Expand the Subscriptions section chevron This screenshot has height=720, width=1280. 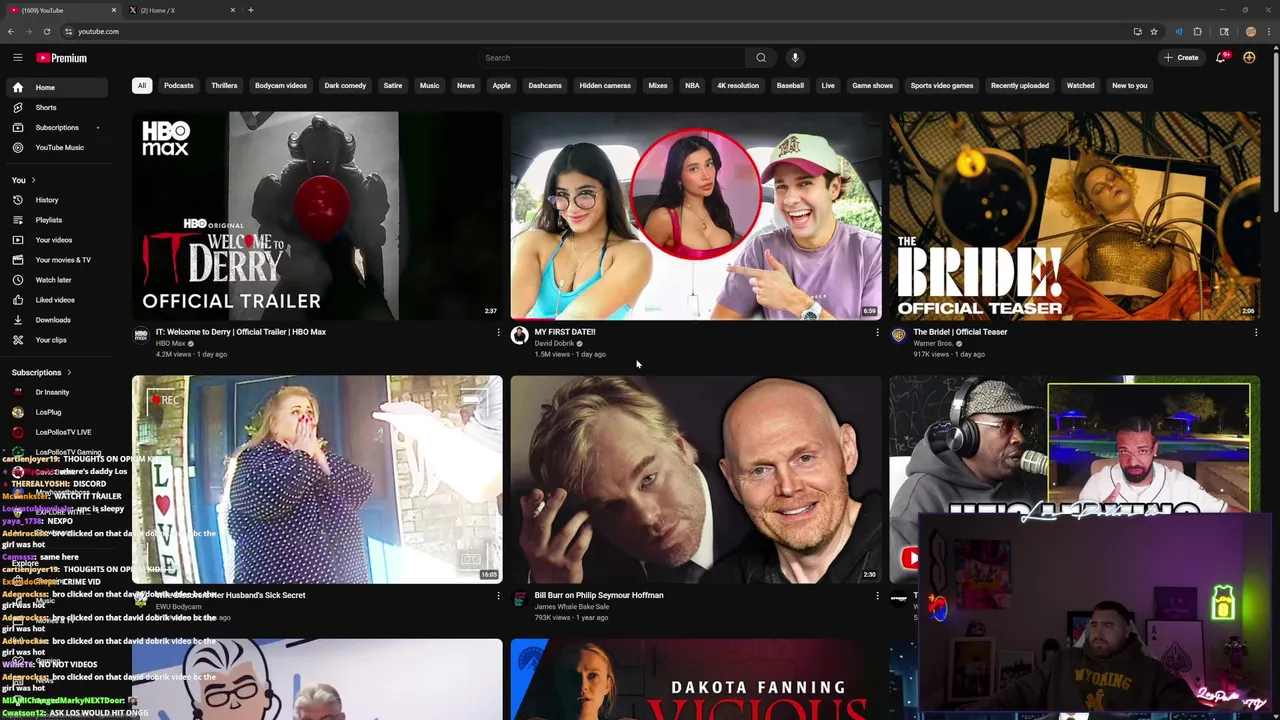pos(69,372)
